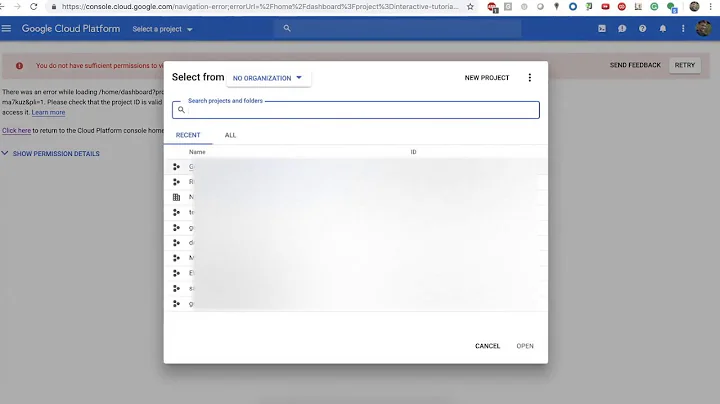Click the blue circle extension icon
Screen dimensions: 720x404
pos(573,7)
